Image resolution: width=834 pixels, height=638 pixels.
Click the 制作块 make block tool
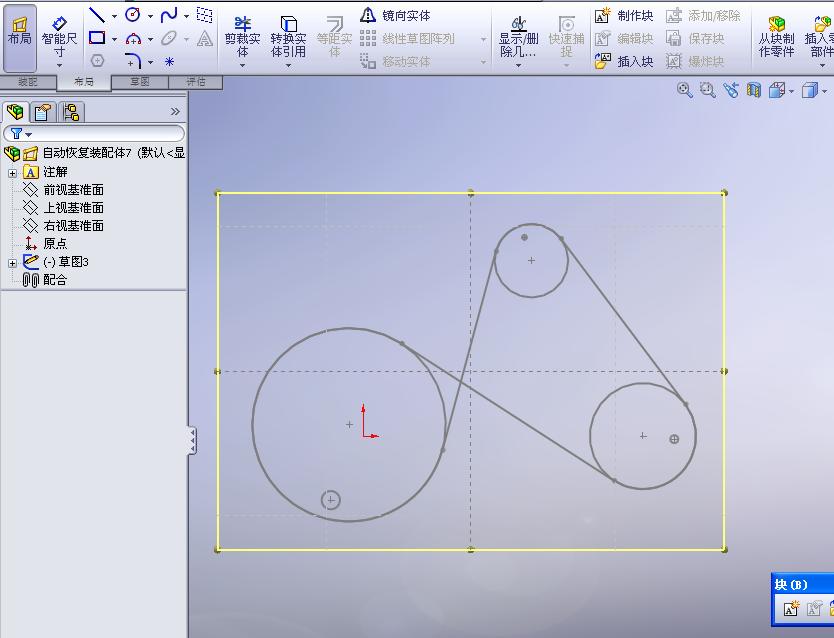click(624, 16)
